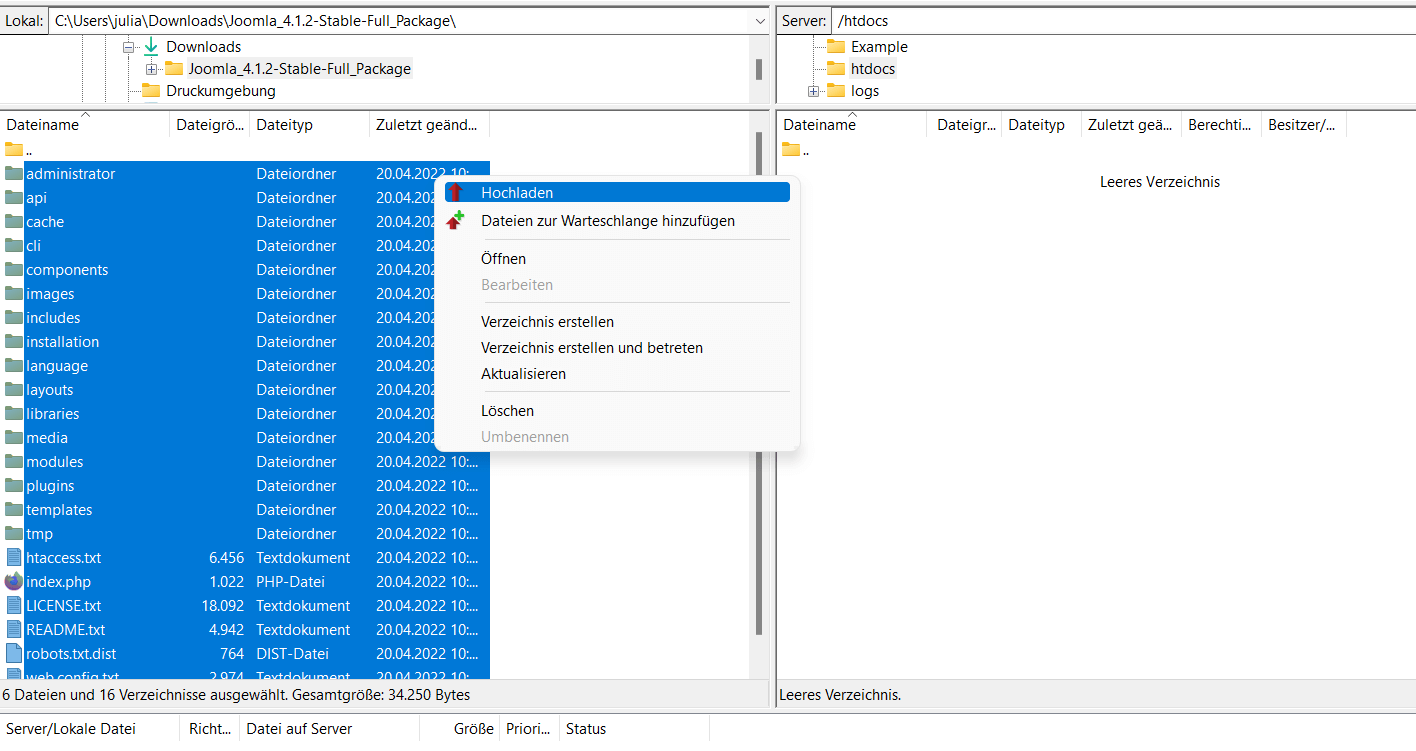
Task: Click the htaccess.txt document icon
Action: [x=14, y=557]
